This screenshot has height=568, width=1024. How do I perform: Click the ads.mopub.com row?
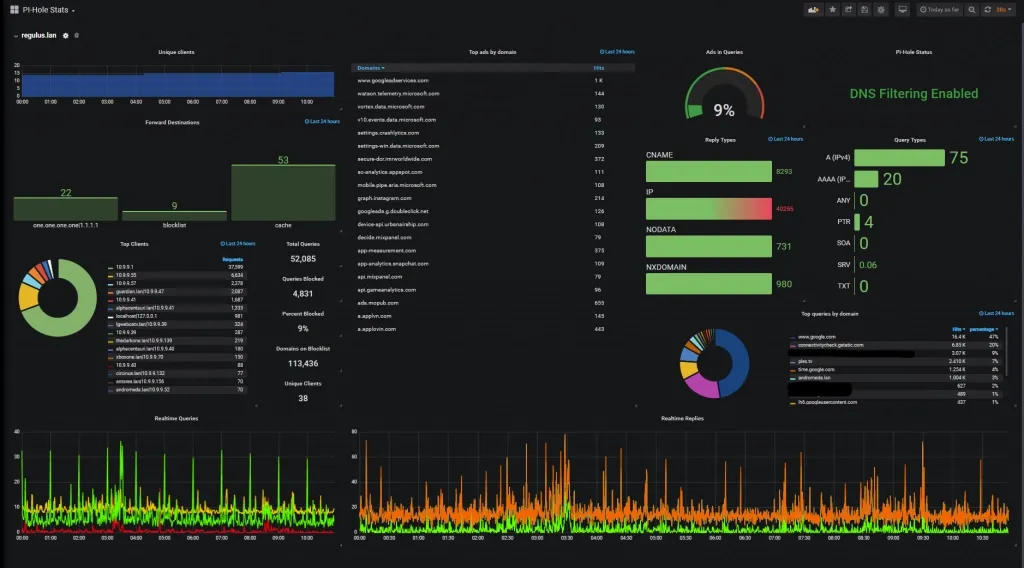[x=493, y=303]
